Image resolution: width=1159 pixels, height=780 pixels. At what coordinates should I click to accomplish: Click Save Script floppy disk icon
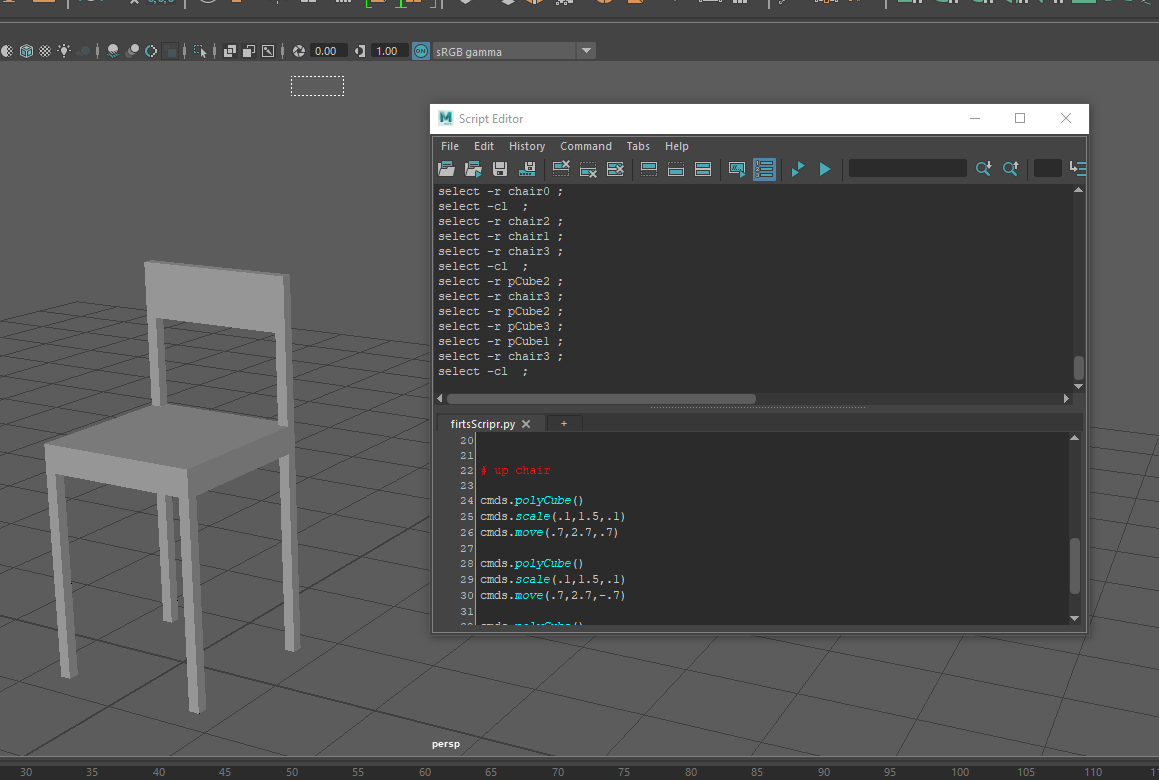tap(500, 169)
